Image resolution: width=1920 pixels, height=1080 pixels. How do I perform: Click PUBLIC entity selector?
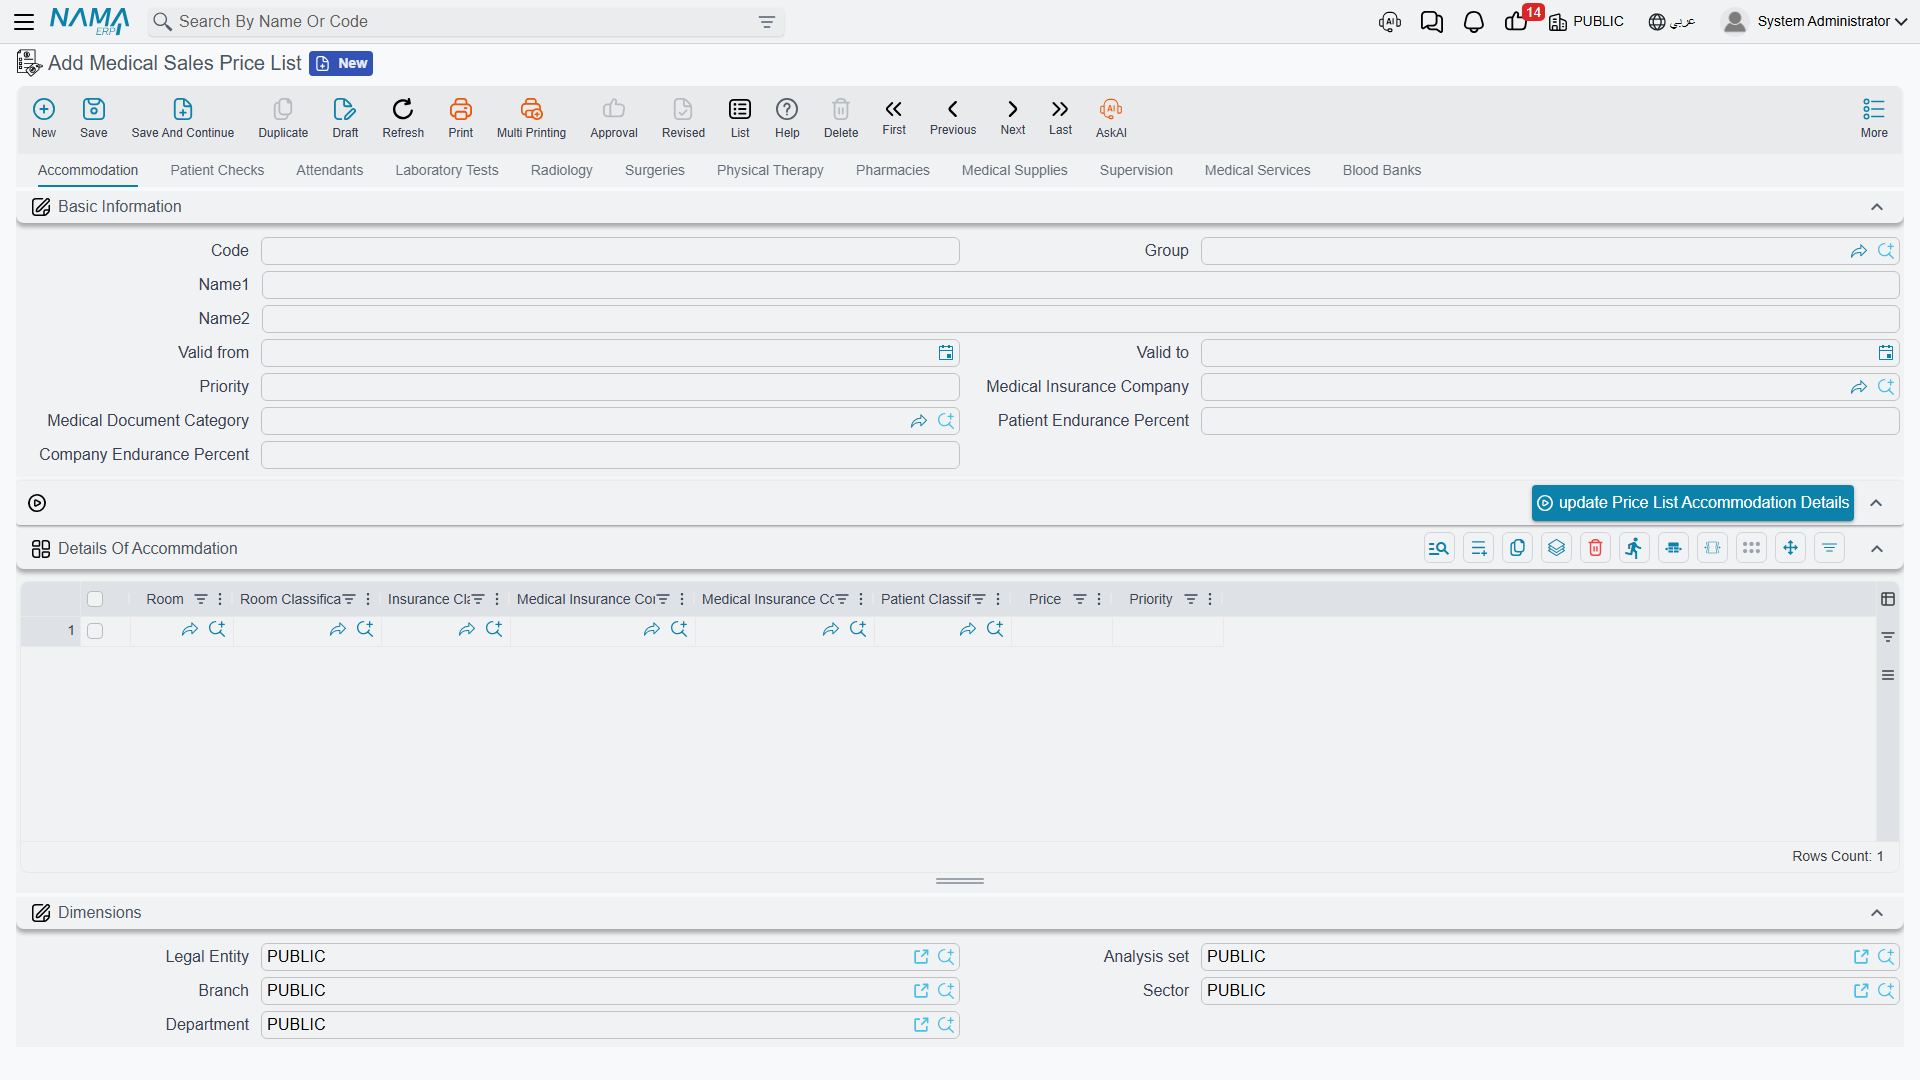[1587, 21]
